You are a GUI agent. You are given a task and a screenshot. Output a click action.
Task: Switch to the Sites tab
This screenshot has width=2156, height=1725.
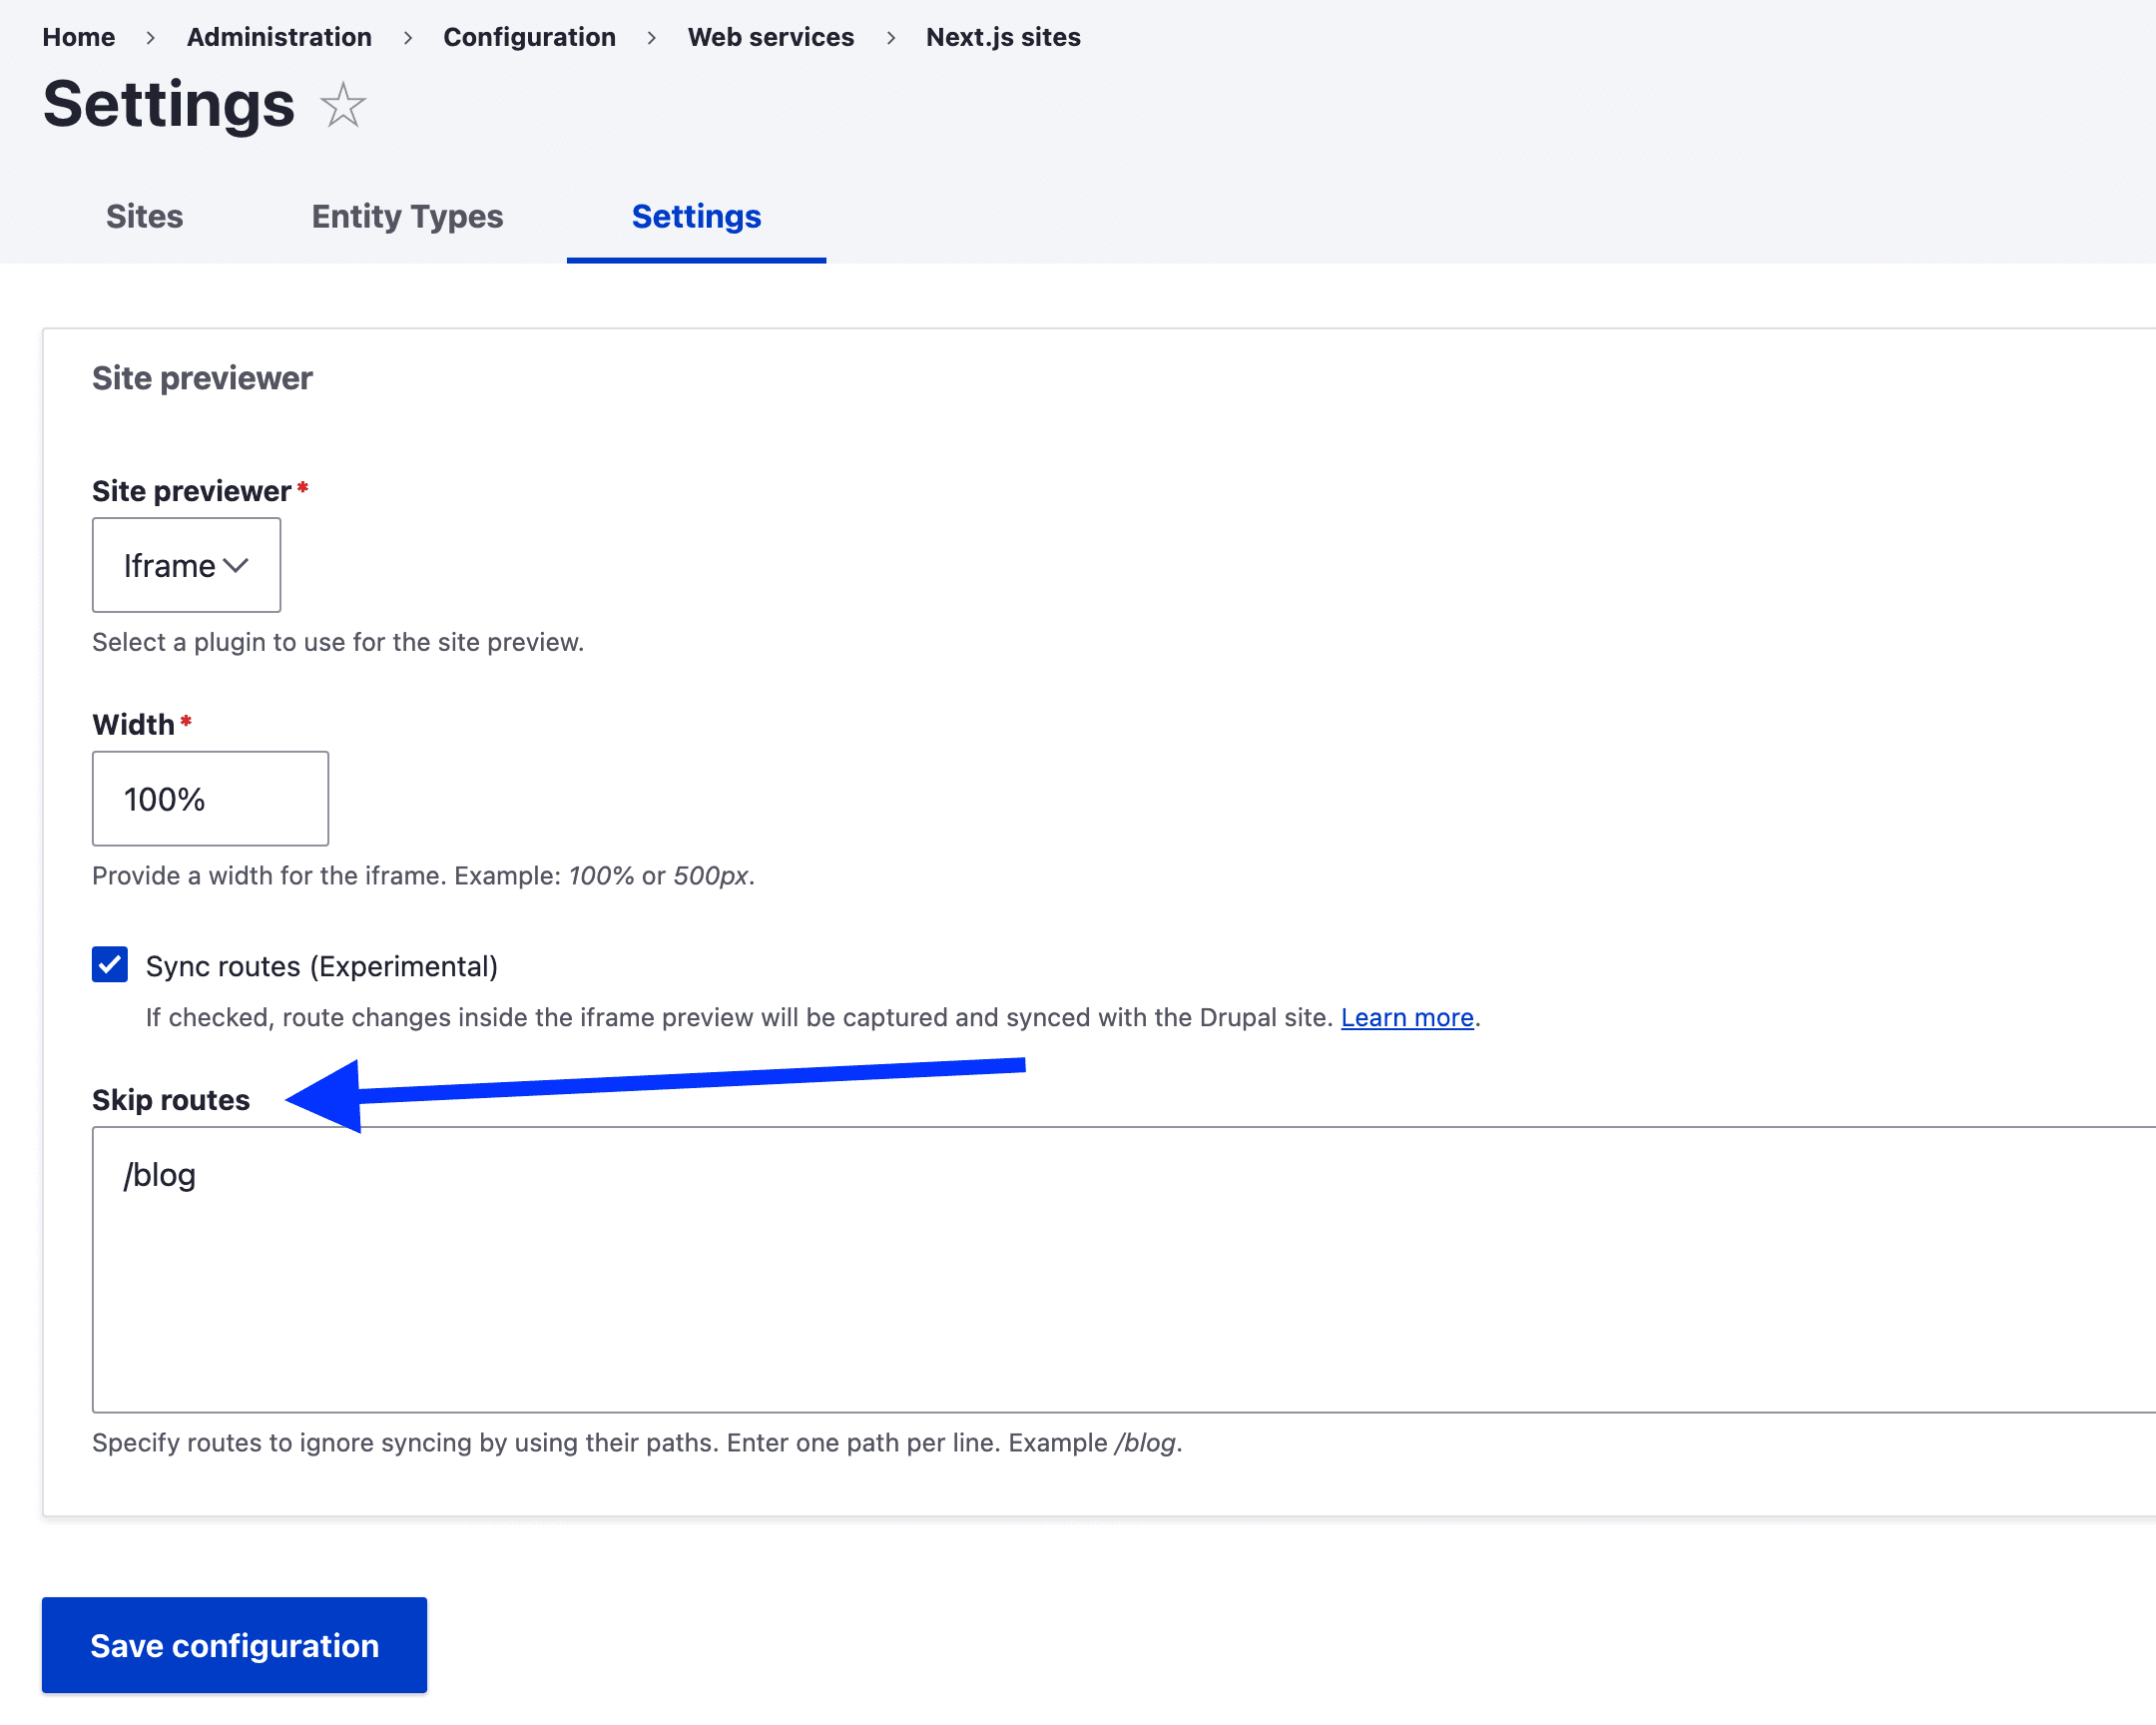144,216
